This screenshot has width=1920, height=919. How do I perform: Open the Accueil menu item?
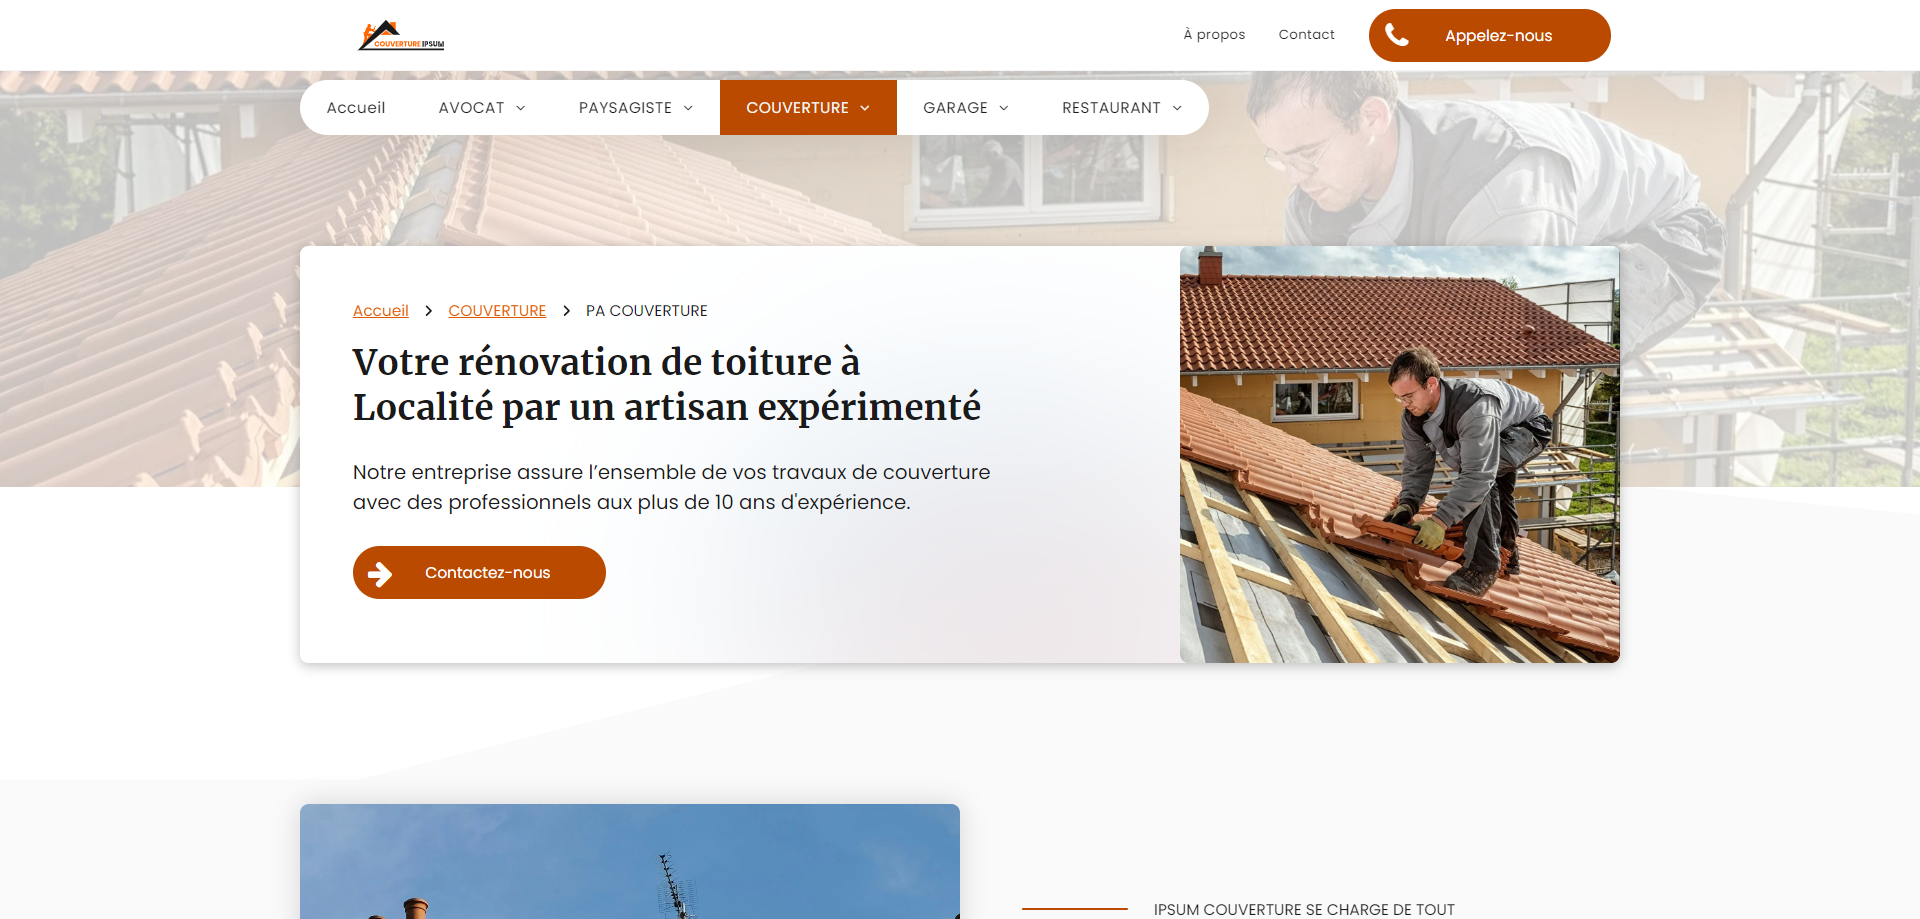(356, 108)
